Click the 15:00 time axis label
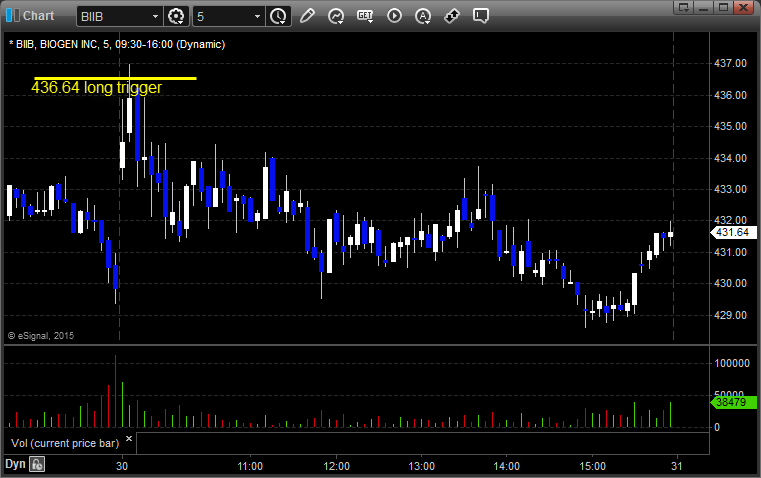761x478 pixels. point(593,466)
